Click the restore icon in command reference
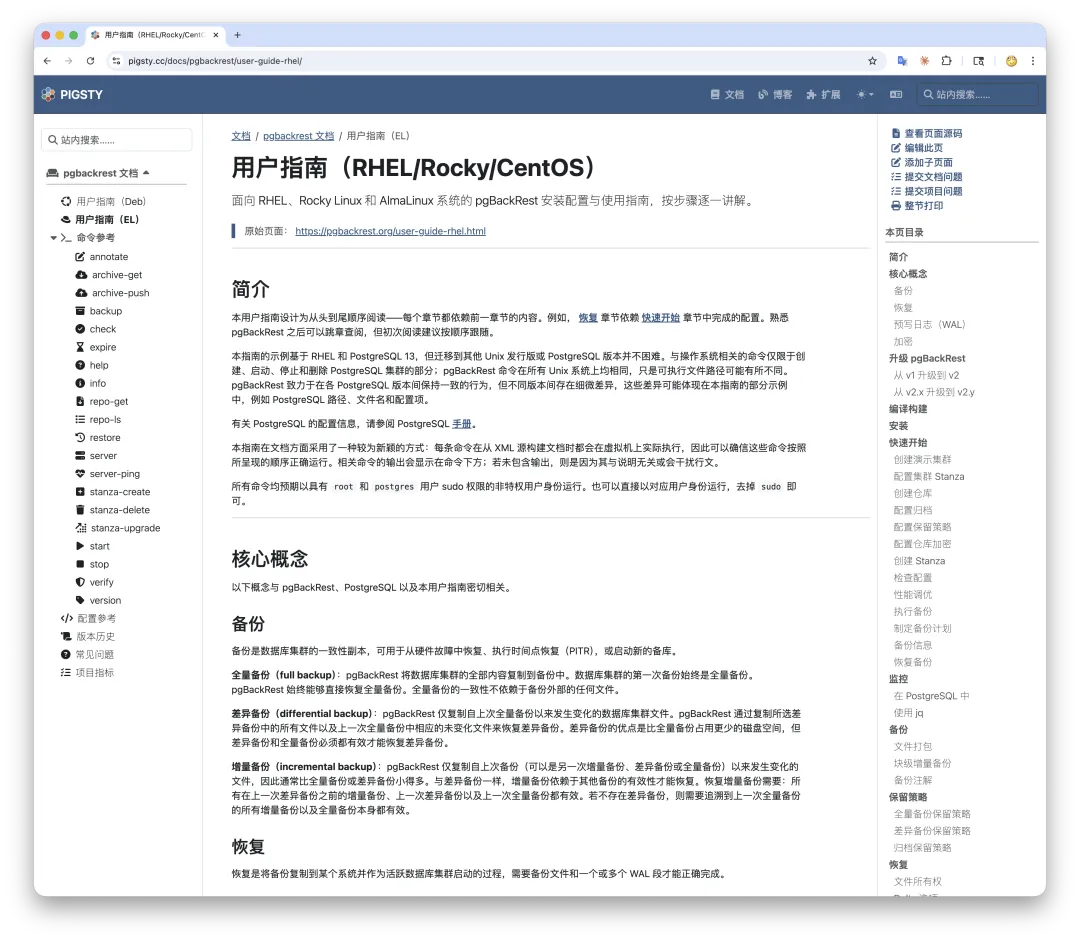Image resolution: width=1080 pixels, height=941 pixels. 82,437
